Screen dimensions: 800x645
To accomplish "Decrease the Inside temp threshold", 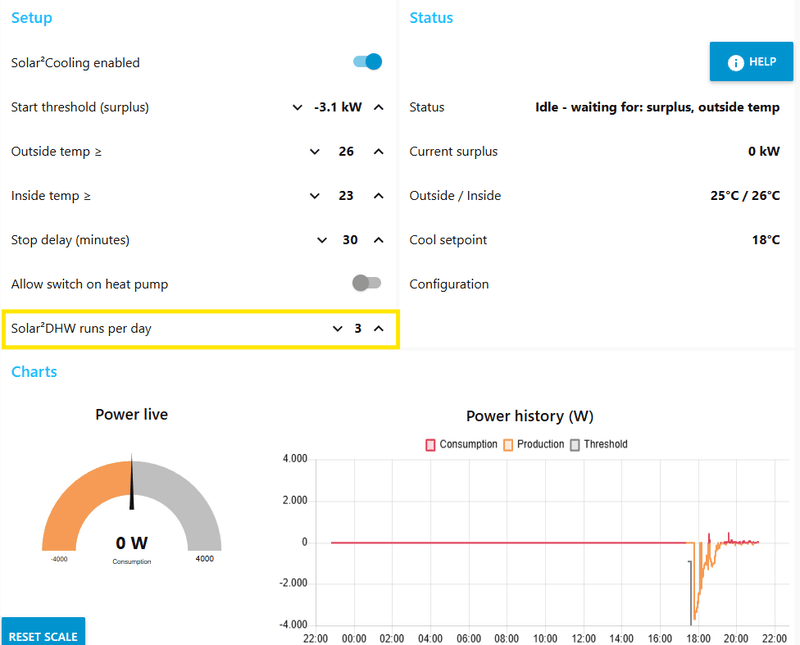I will click(x=315, y=196).
